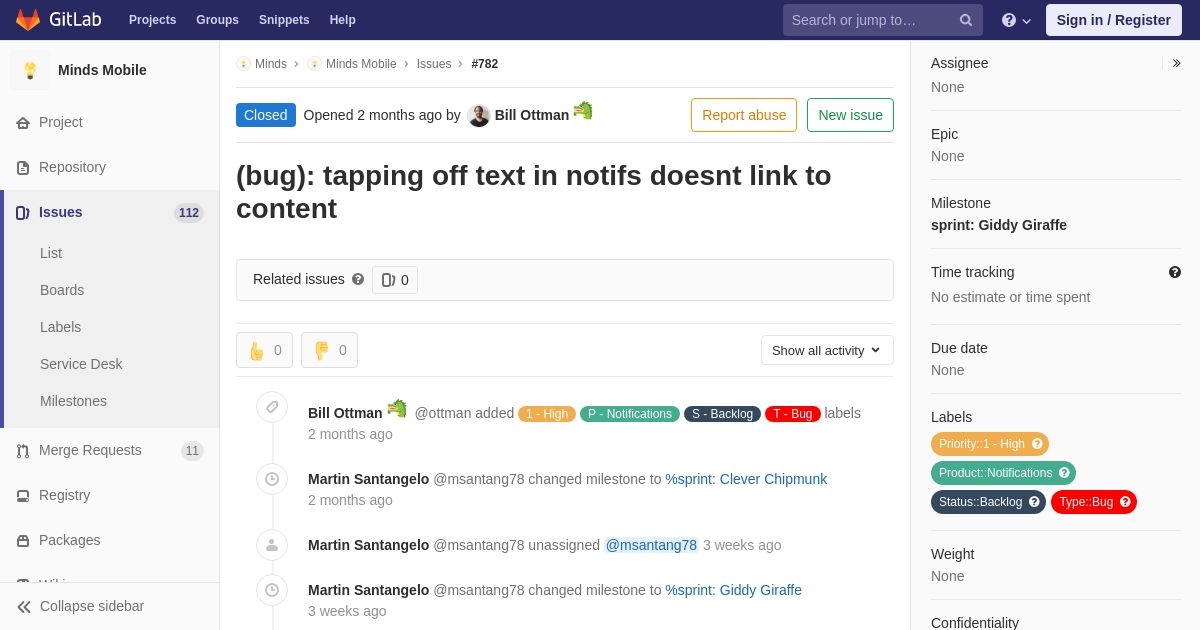Click the Time tracking help icon
Image resolution: width=1200 pixels, height=630 pixels.
click(1175, 272)
